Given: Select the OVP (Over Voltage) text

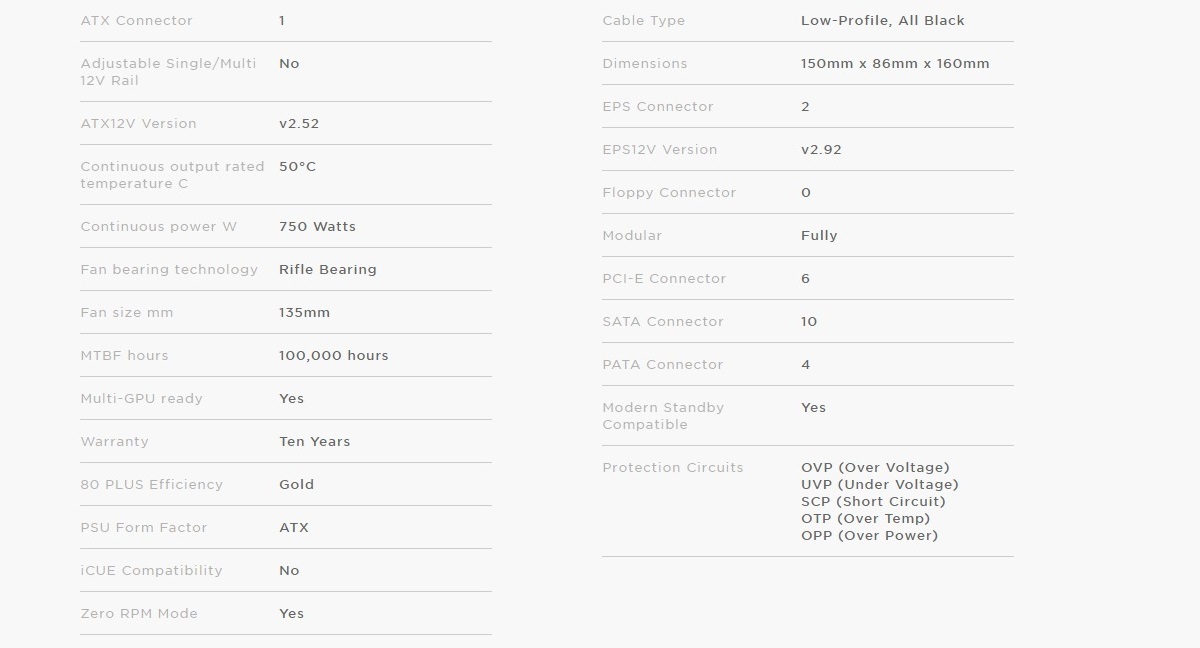Looking at the screenshot, I should pyautogui.click(x=875, y=467).
